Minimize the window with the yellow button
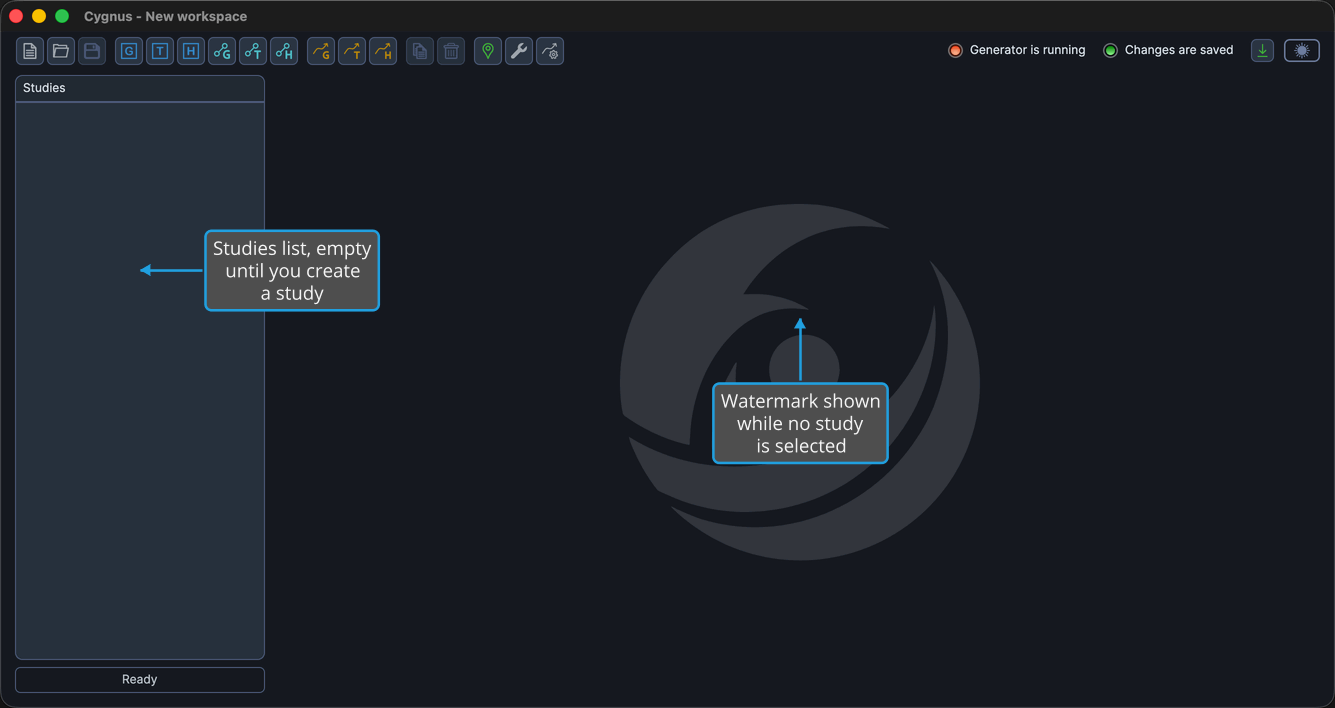This screenshot has height=708, width=1335. pos(39,16)
